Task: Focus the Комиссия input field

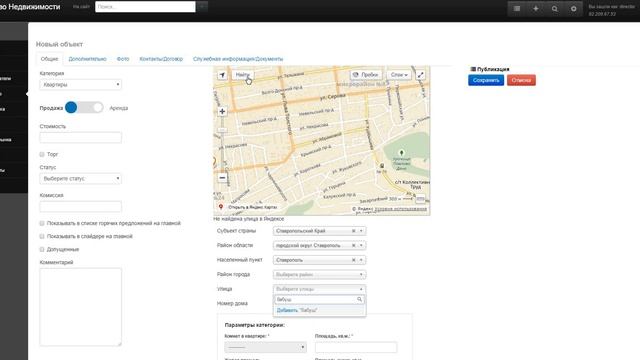Action: 80,207
